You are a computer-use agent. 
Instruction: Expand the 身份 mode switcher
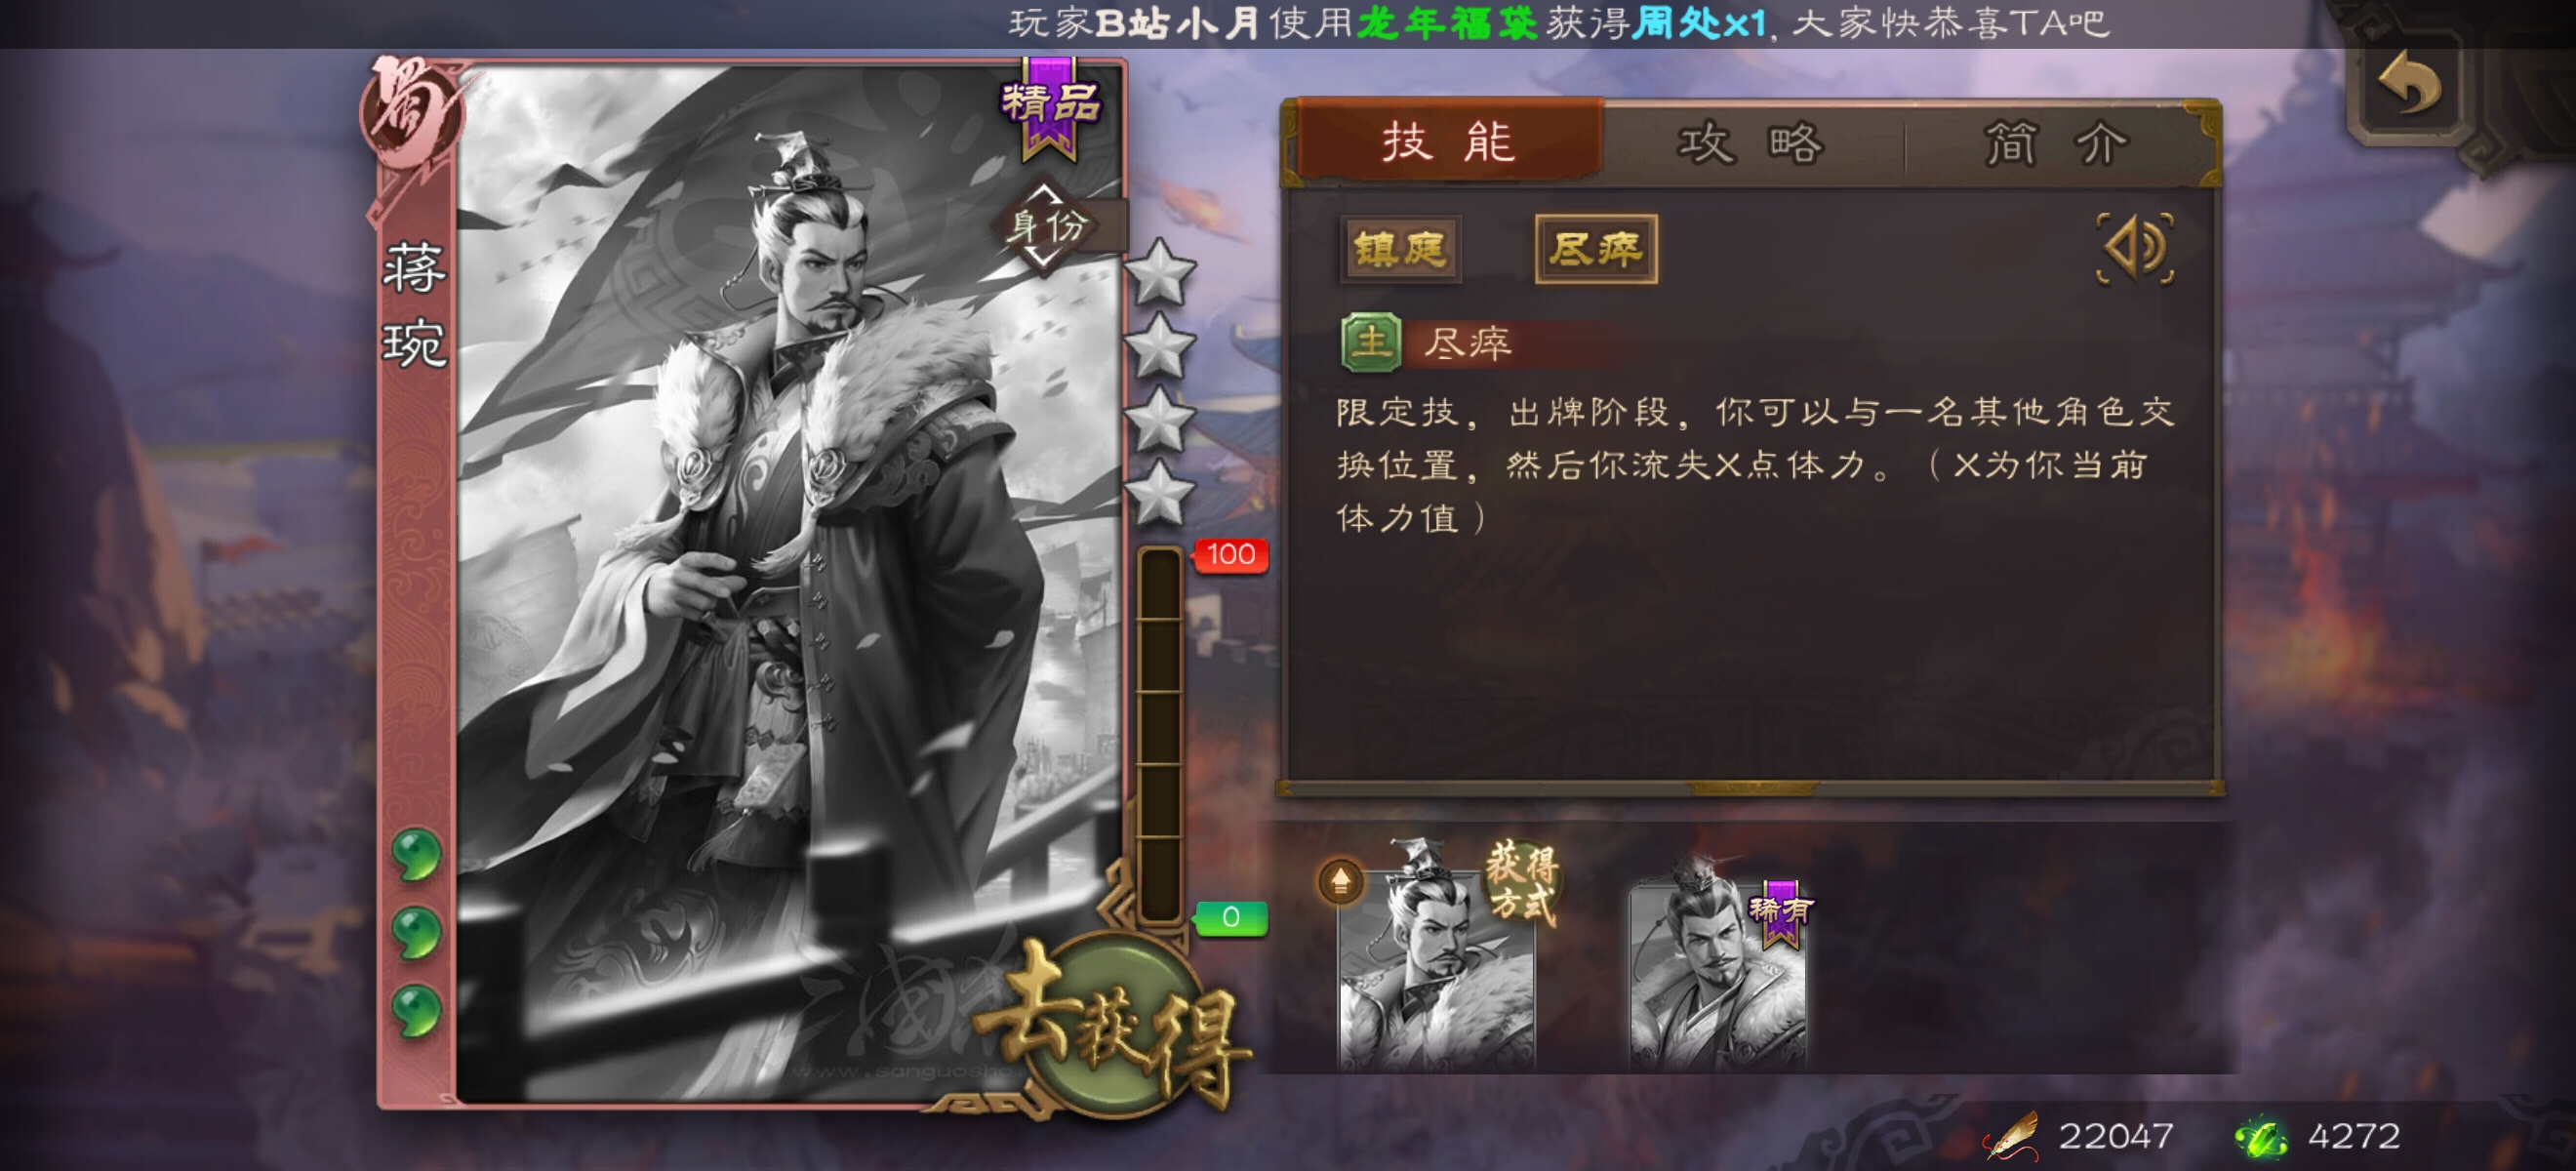coord(1045,226)
